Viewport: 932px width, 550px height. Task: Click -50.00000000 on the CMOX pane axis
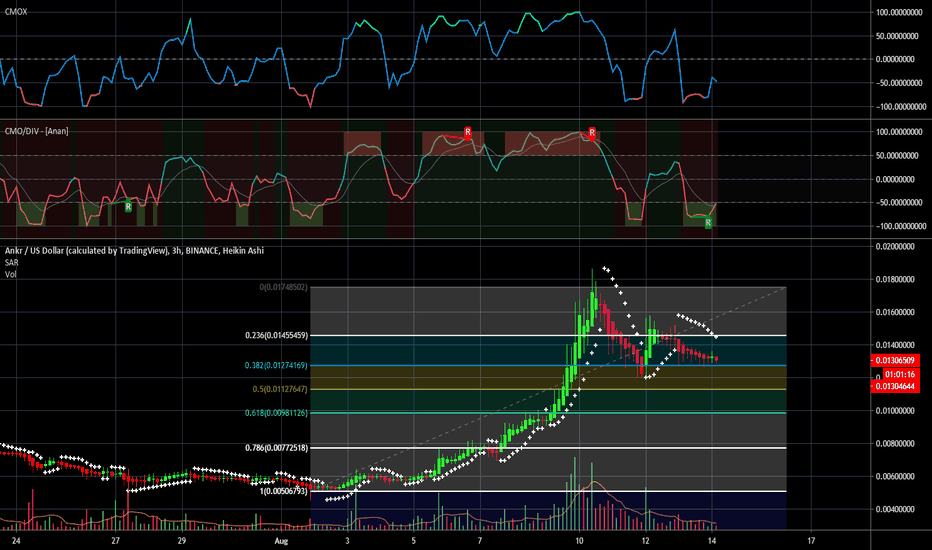click(x=899, y=83)
